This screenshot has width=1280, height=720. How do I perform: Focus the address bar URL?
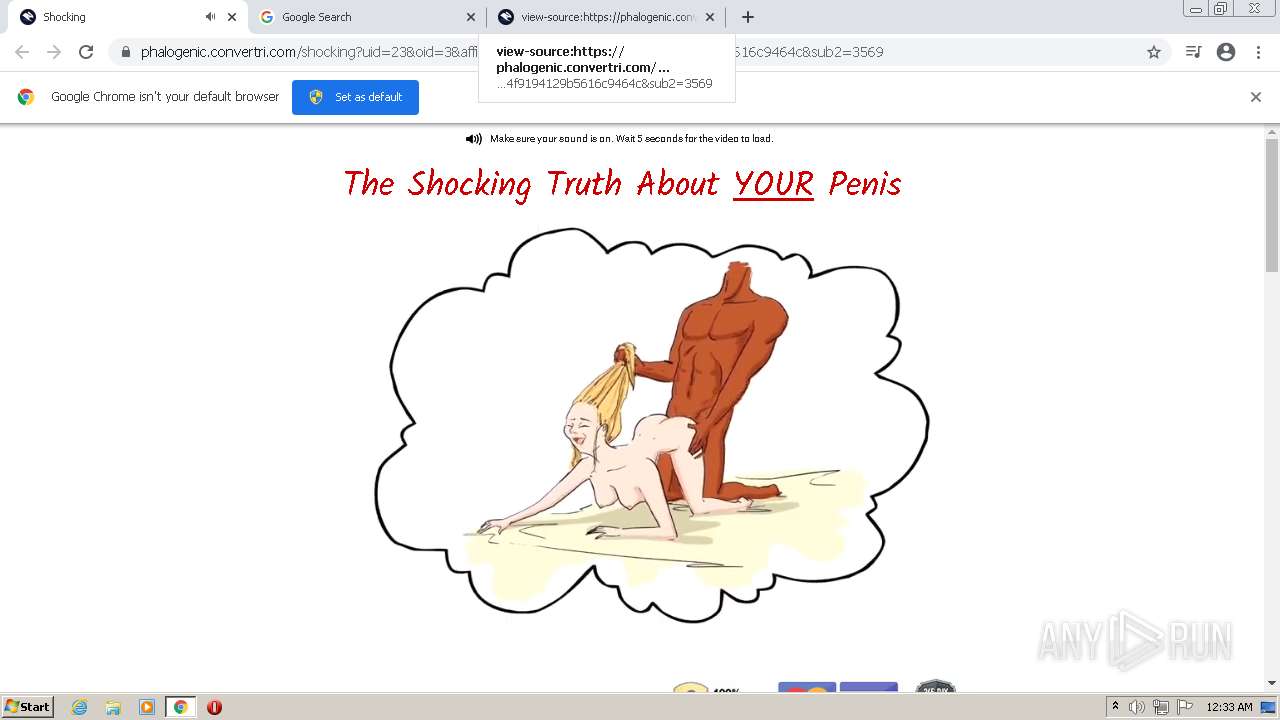(640, 52)
